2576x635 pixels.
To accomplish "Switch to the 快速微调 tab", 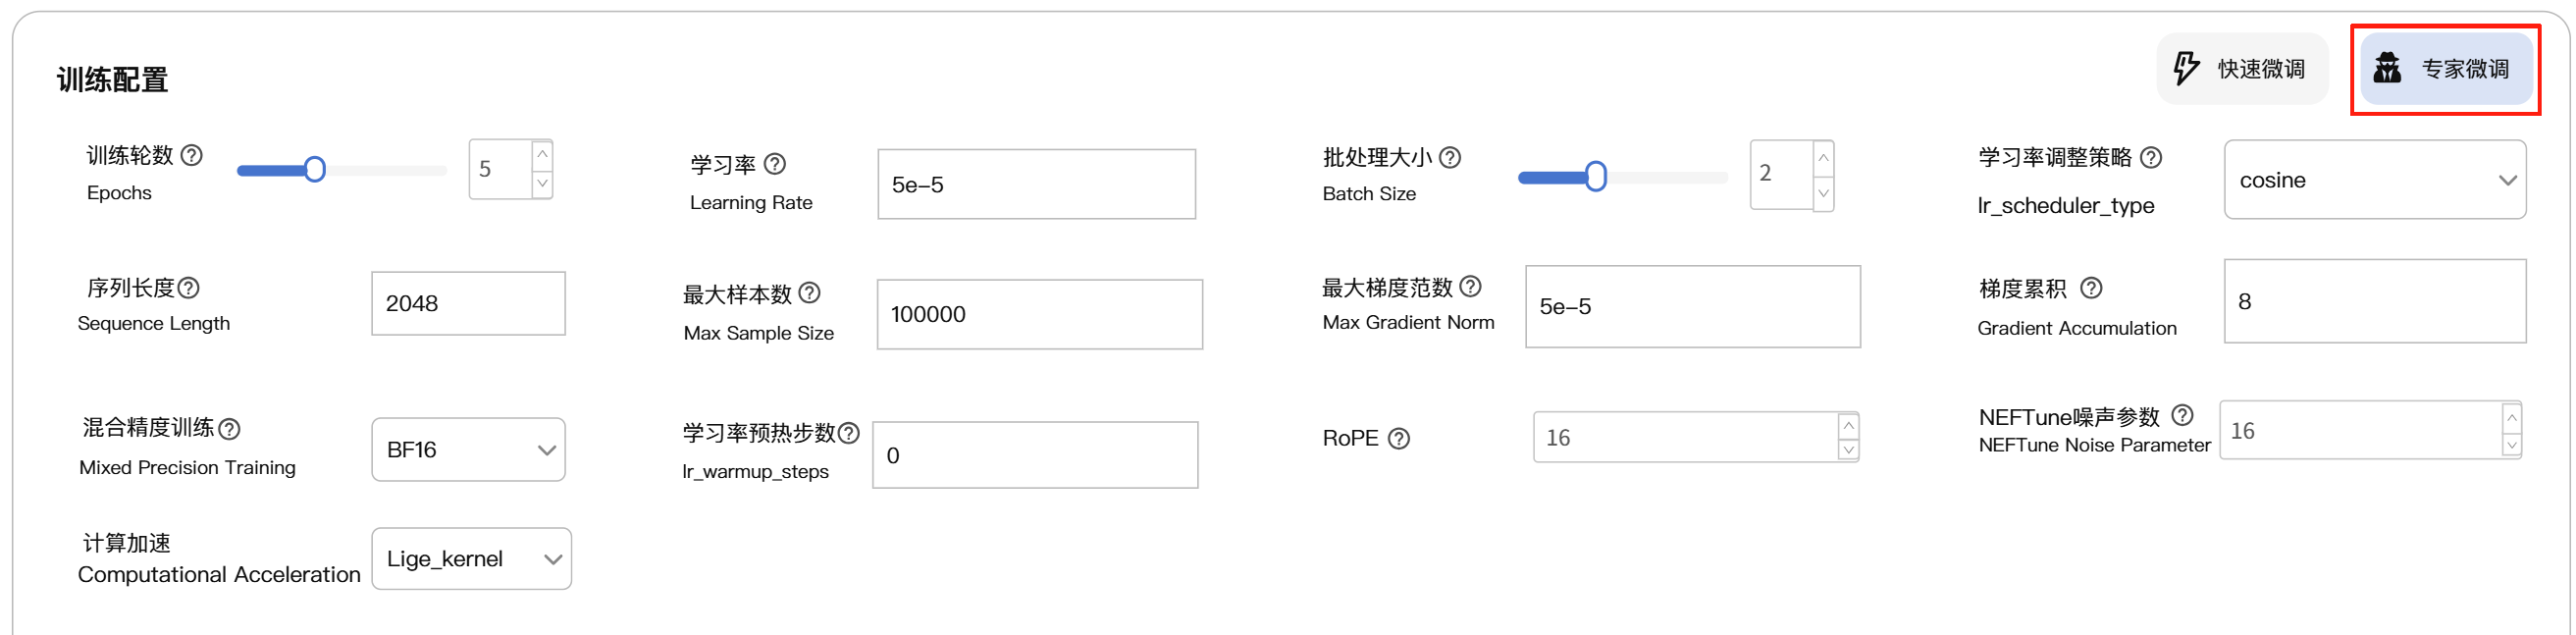I will pos(2242,69).
